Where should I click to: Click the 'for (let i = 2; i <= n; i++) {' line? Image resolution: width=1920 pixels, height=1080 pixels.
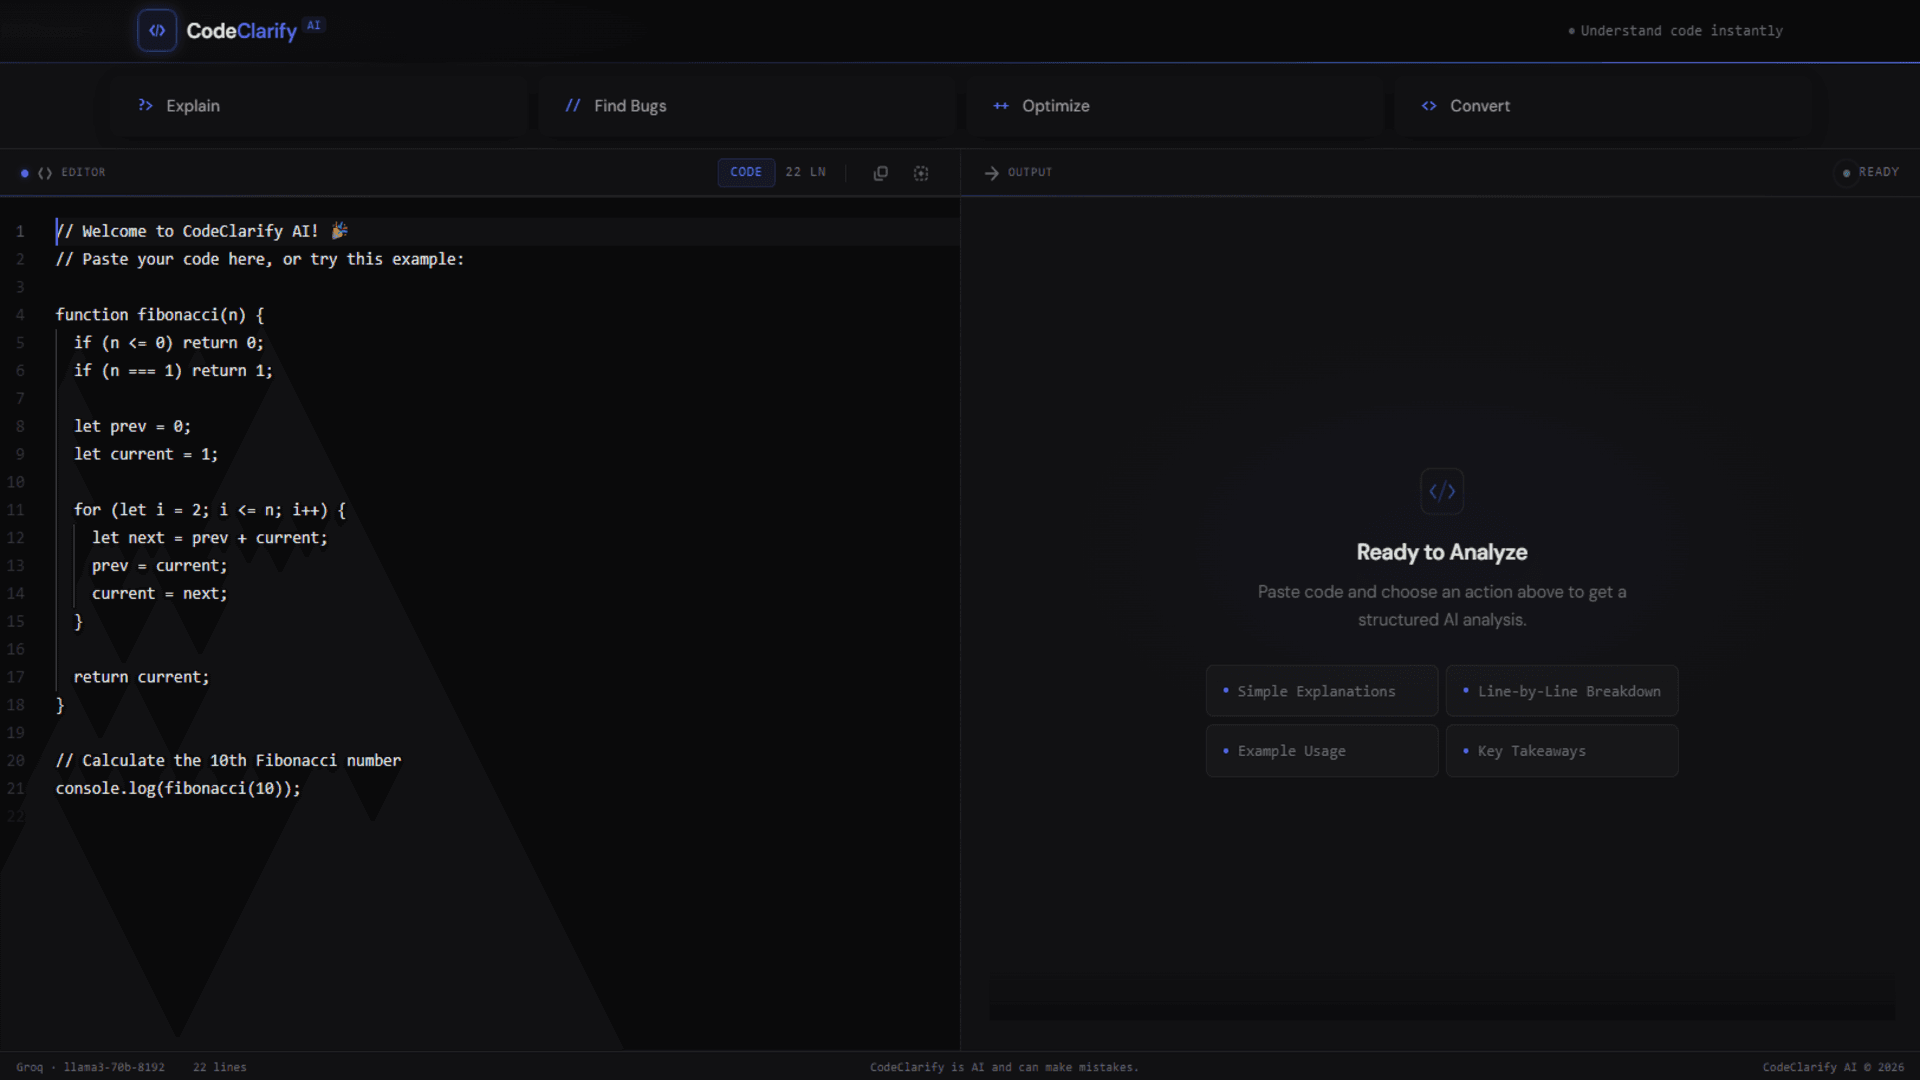point(209,510)
